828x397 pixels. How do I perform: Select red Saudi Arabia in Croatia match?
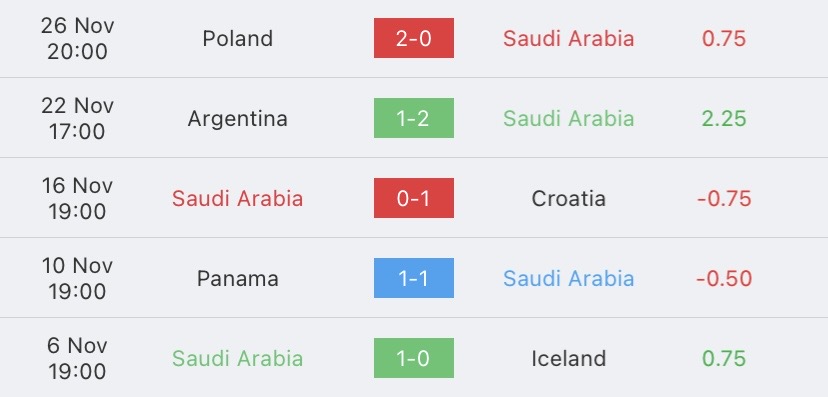[x=238, y=198]
